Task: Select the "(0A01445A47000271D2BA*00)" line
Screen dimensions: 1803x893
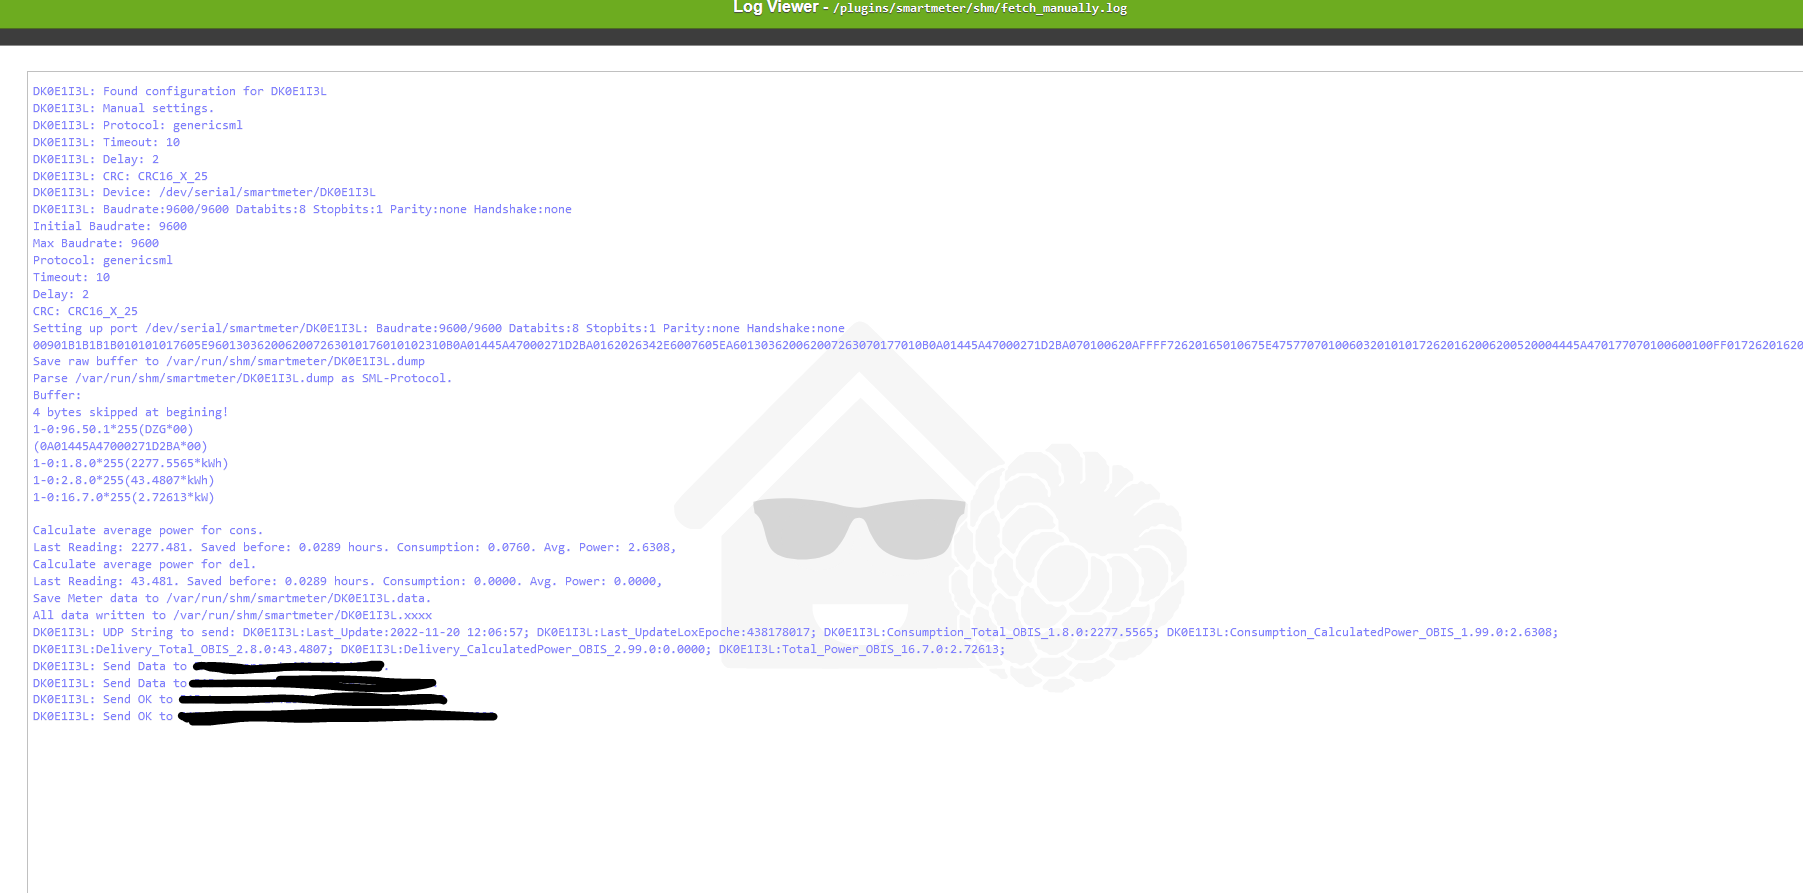Action: tap(120, 446)
